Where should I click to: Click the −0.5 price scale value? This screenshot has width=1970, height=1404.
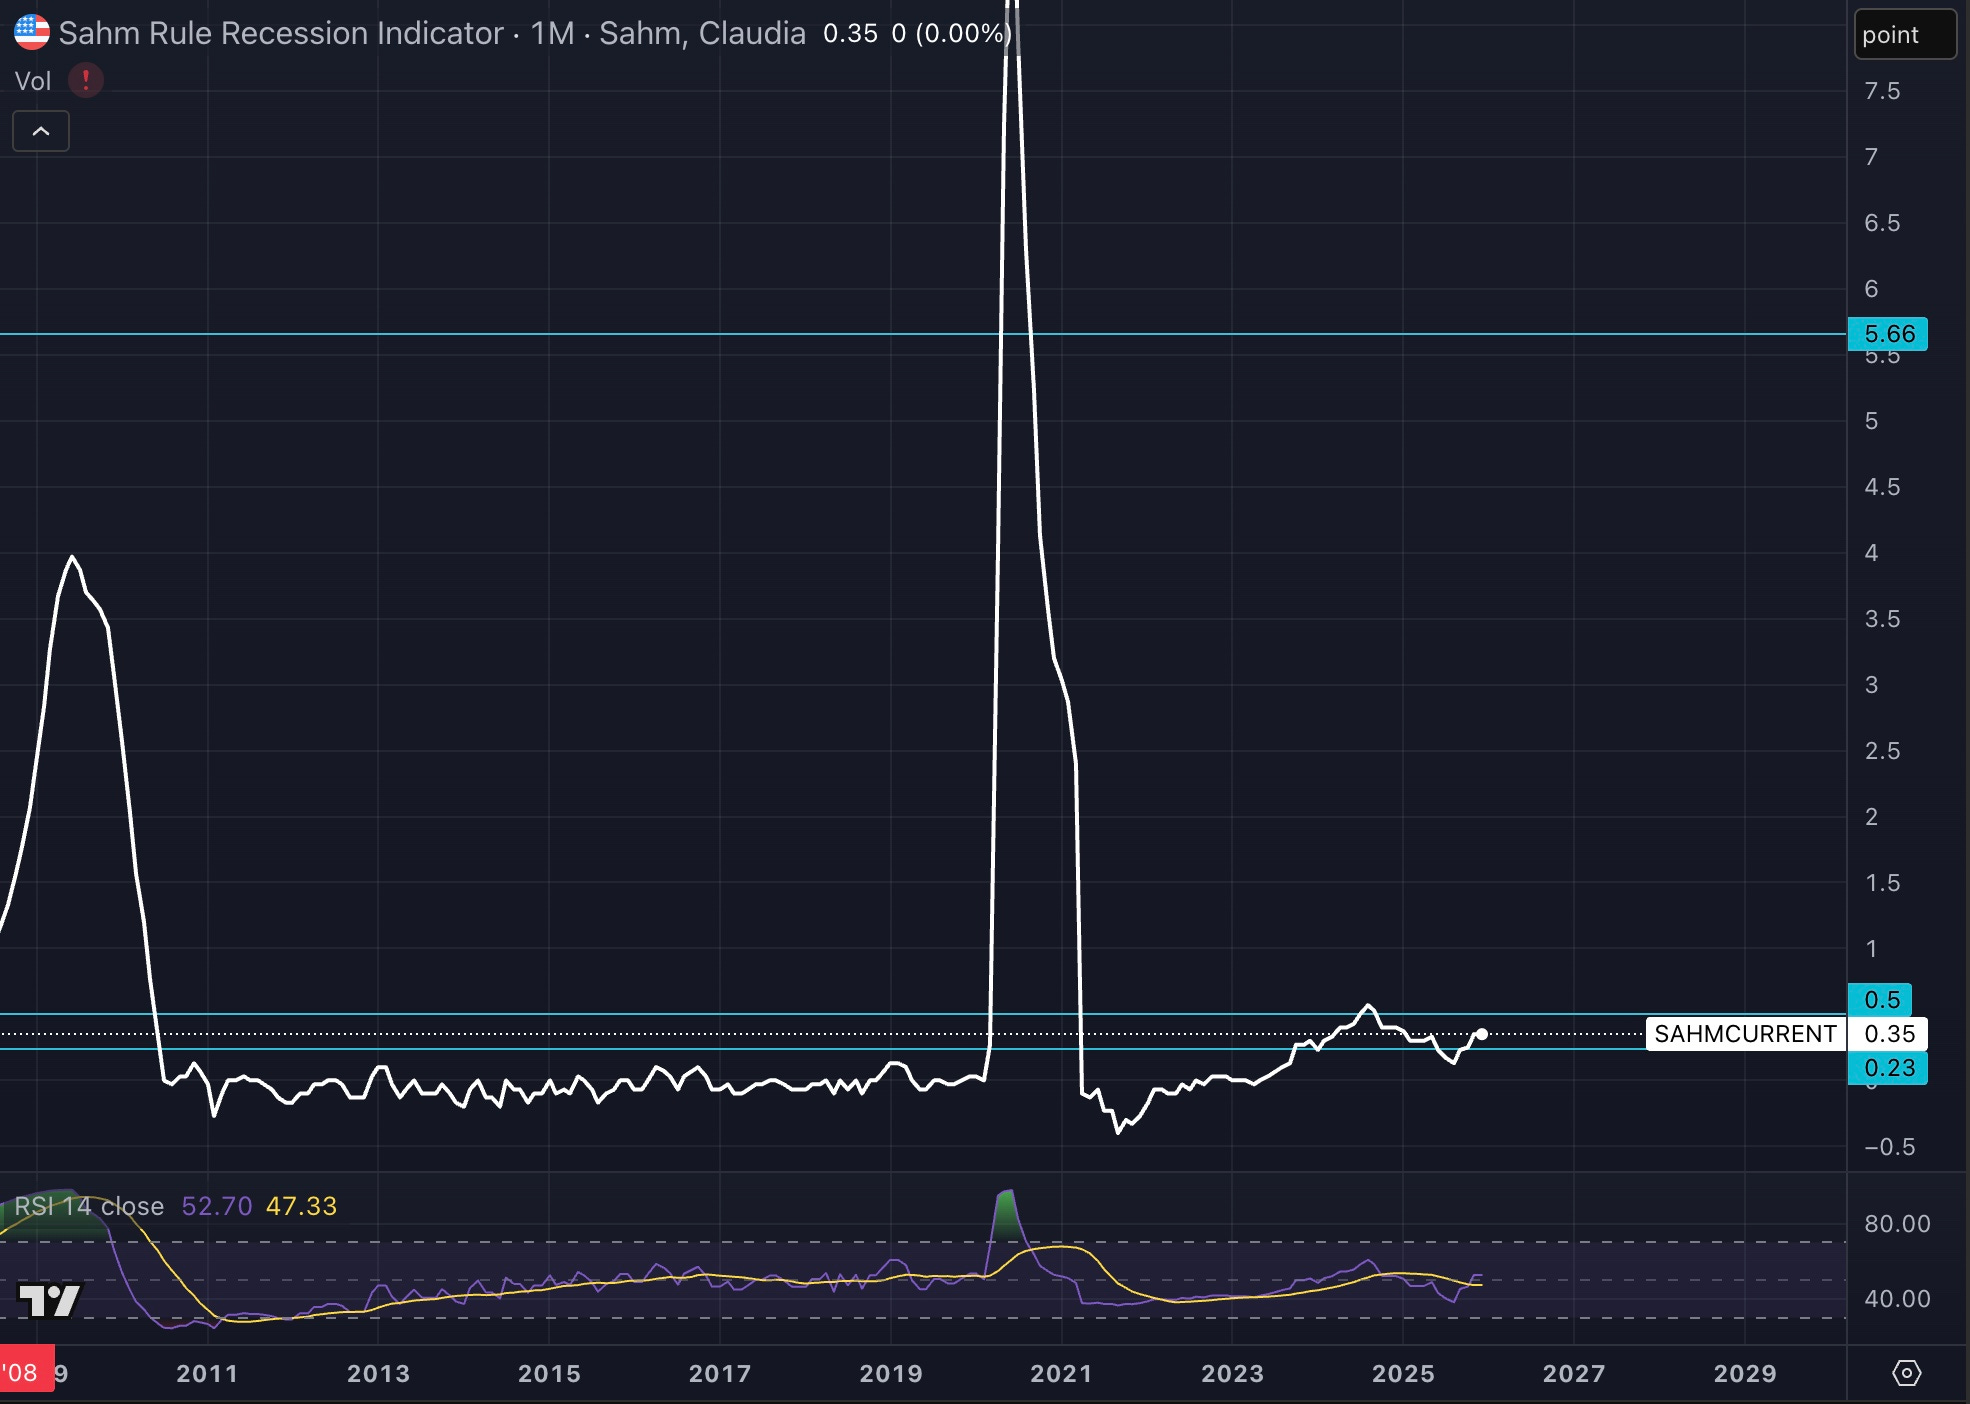coord(1889,1147)
